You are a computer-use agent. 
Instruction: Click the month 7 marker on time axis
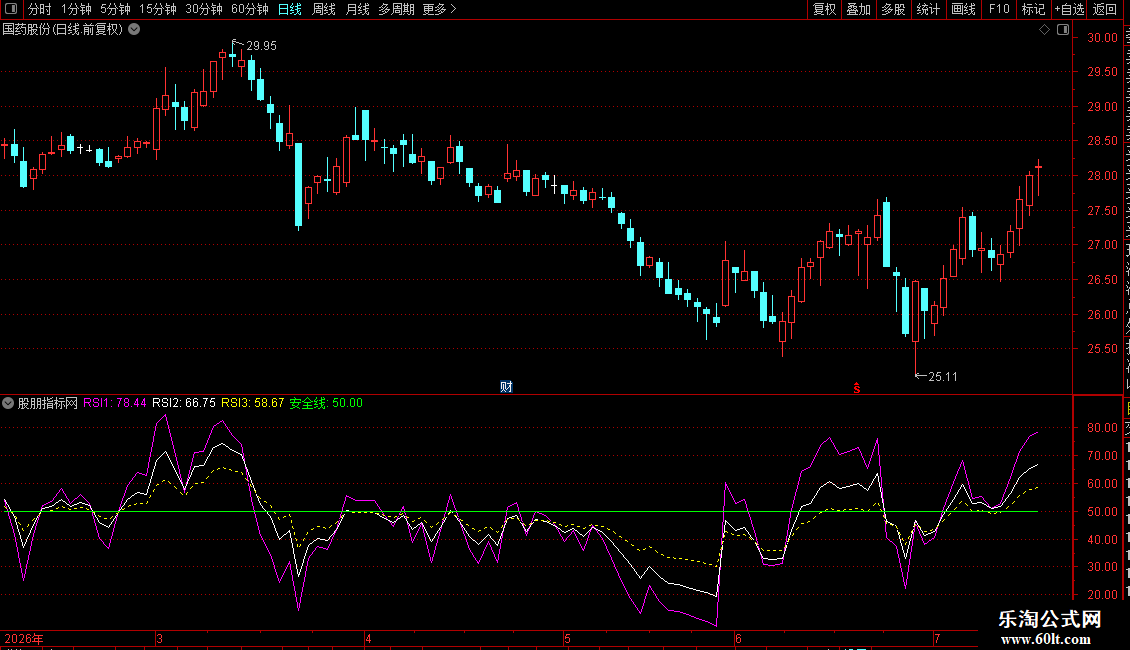(x=937, y=638)
